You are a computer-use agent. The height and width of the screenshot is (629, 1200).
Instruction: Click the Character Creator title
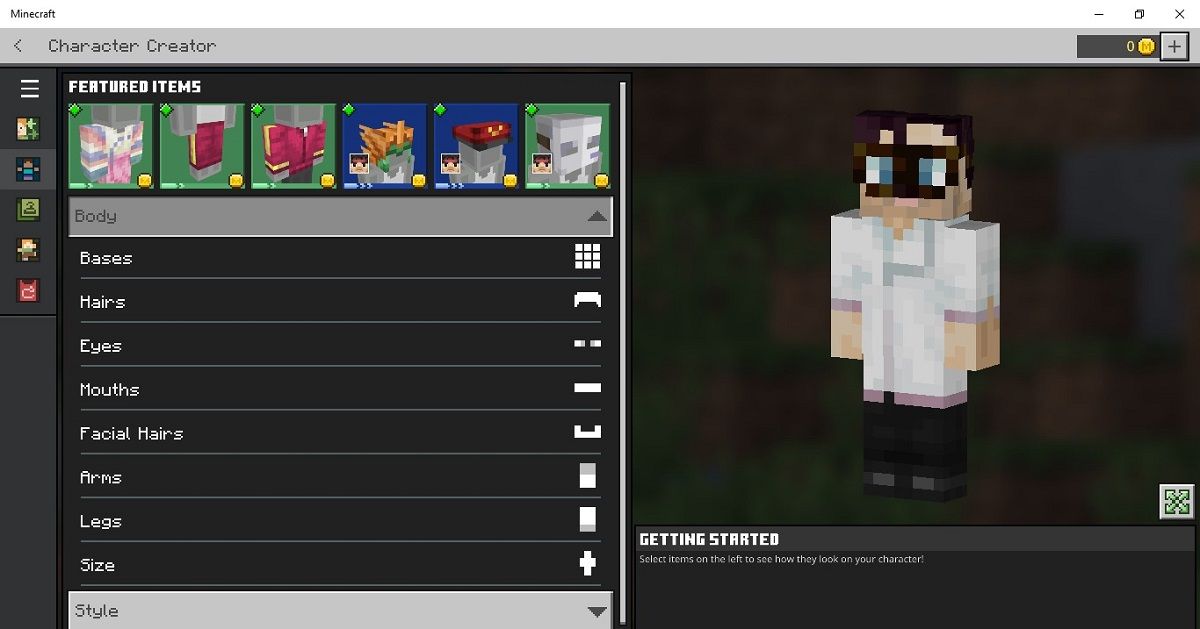point(132,46)
